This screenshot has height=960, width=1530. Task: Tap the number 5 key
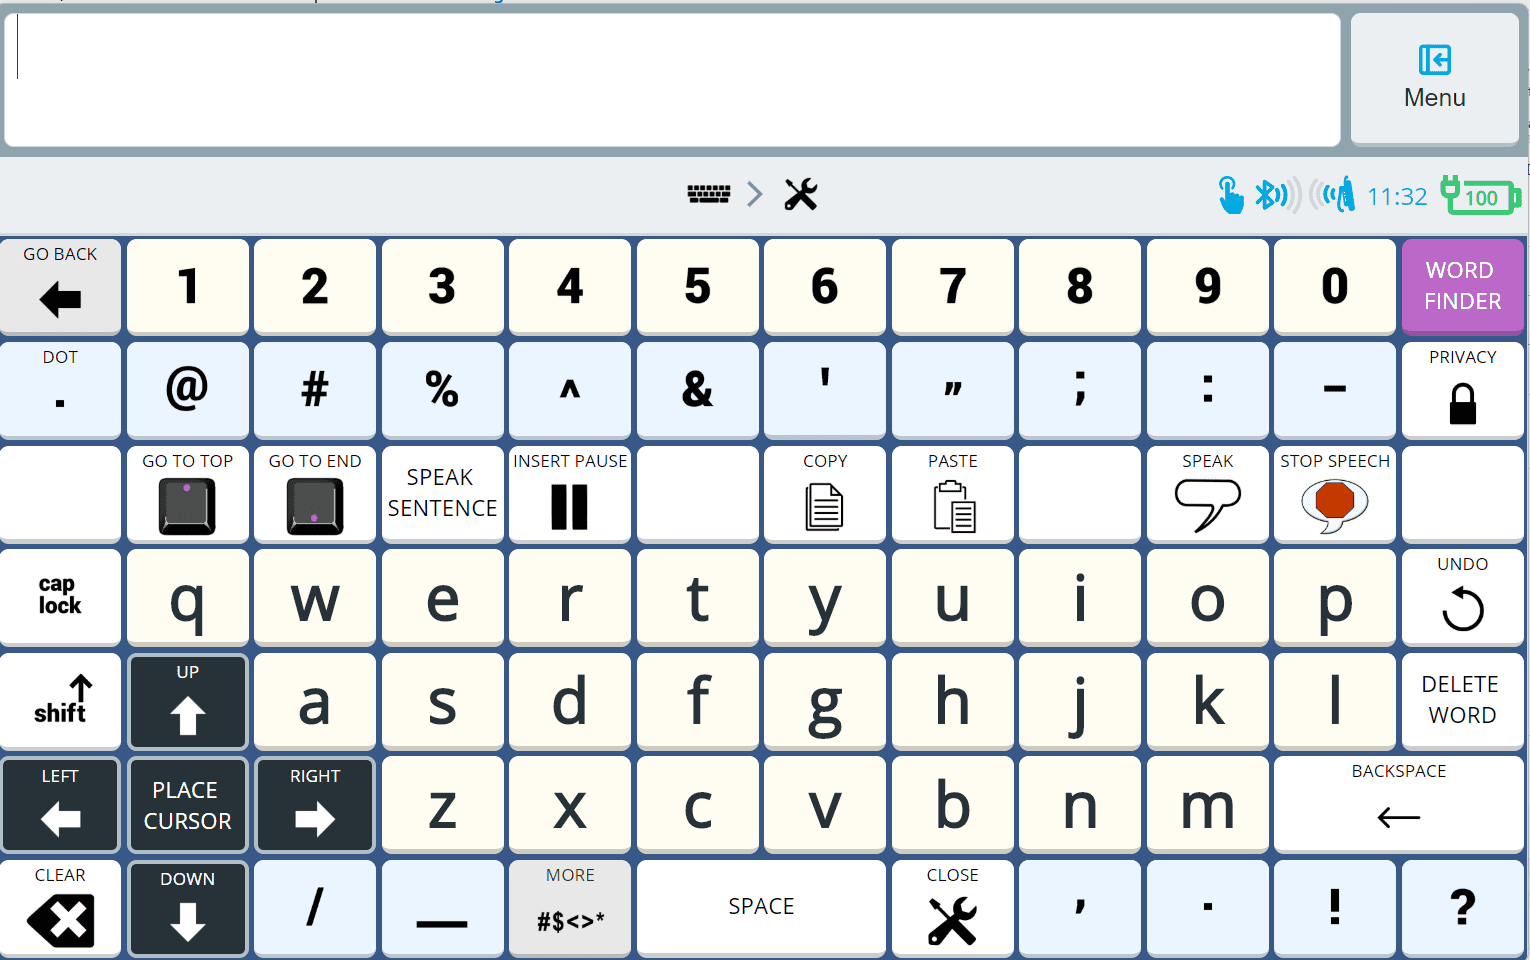click(x=698, y=286)
